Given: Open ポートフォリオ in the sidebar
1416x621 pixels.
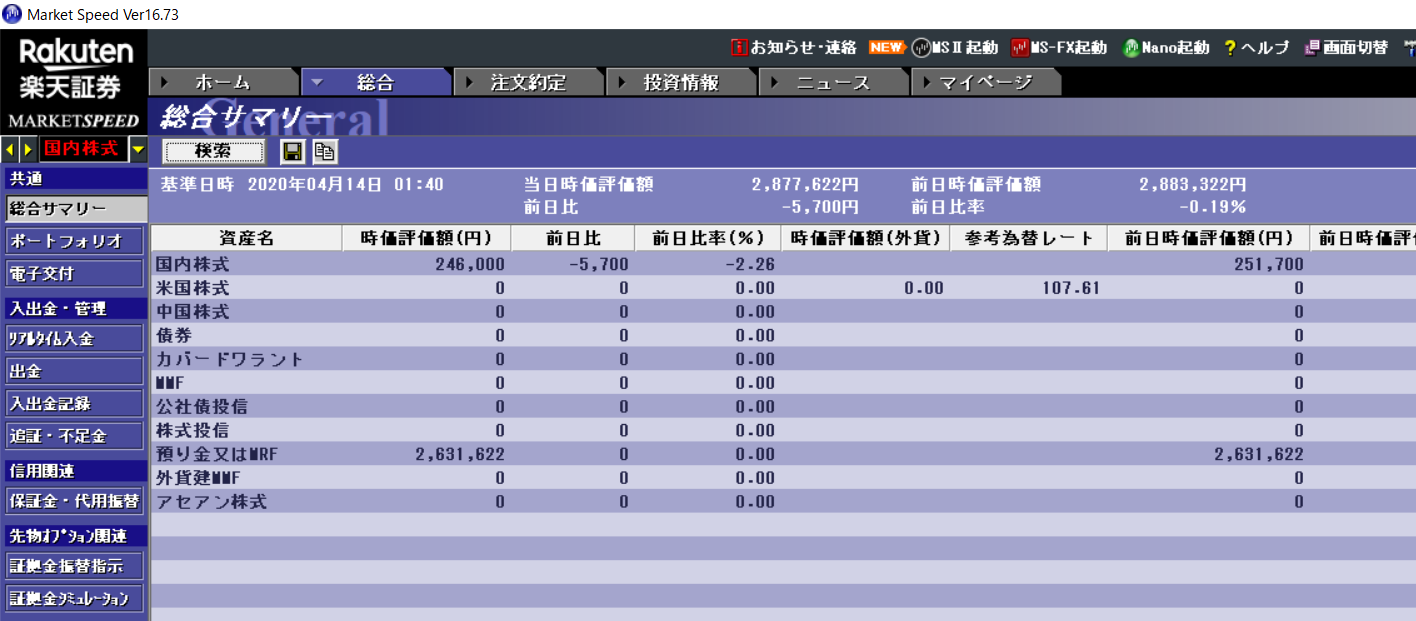Looking at the screenshot, I should click(x=74, y=241).
